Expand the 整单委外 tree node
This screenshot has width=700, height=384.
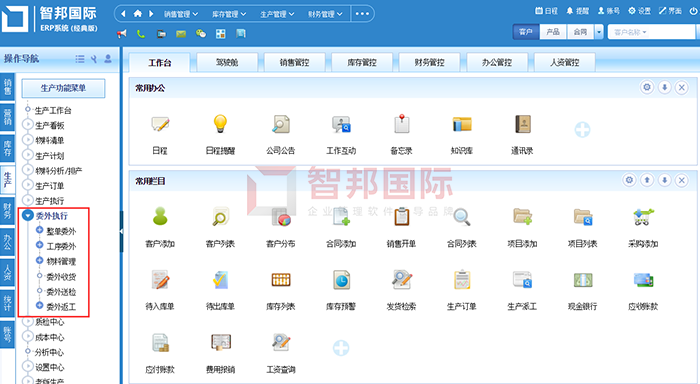coord(39,230)
